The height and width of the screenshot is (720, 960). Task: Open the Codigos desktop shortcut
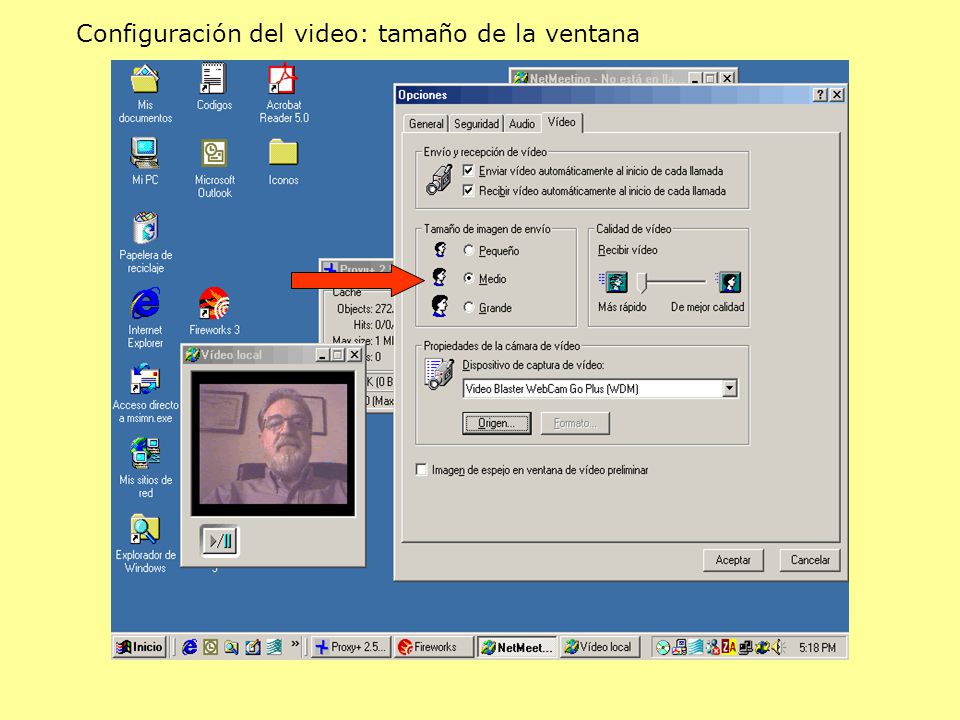click(214, 87)
